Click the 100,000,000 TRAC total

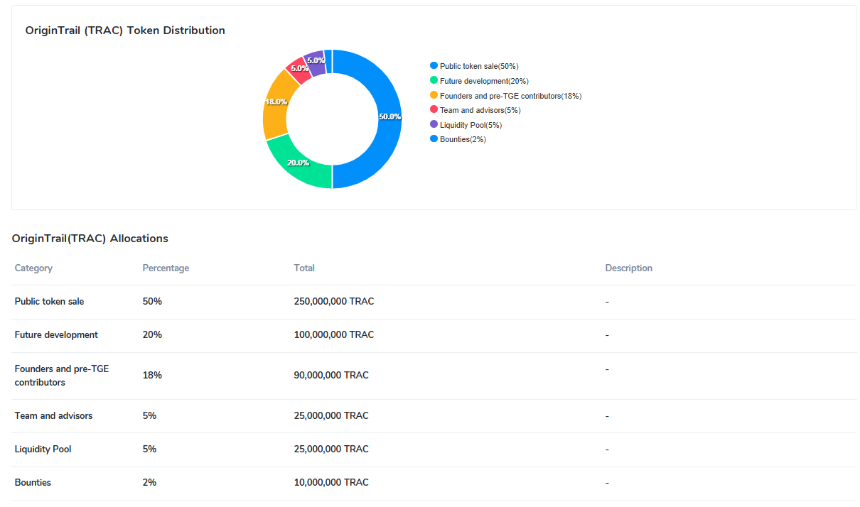pos(333,335)
